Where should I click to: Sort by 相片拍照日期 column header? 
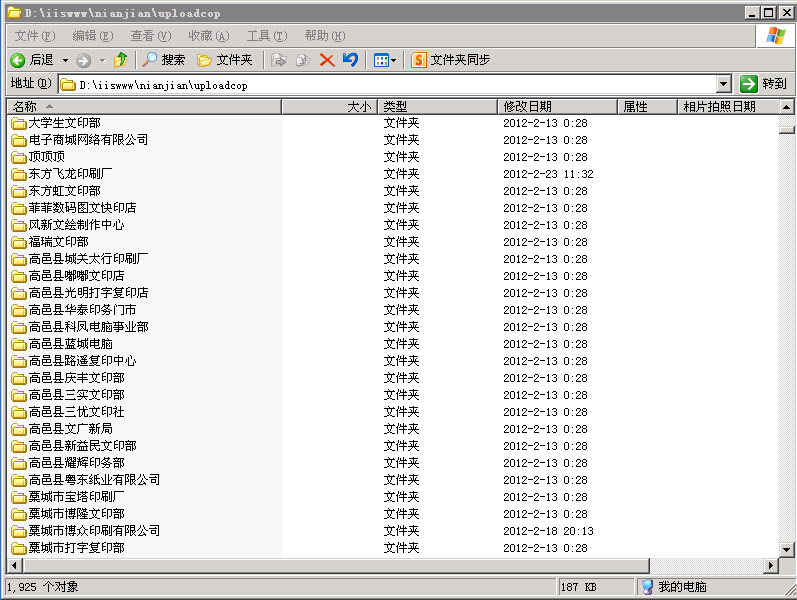pyautogui.click(x=728, y=107)
